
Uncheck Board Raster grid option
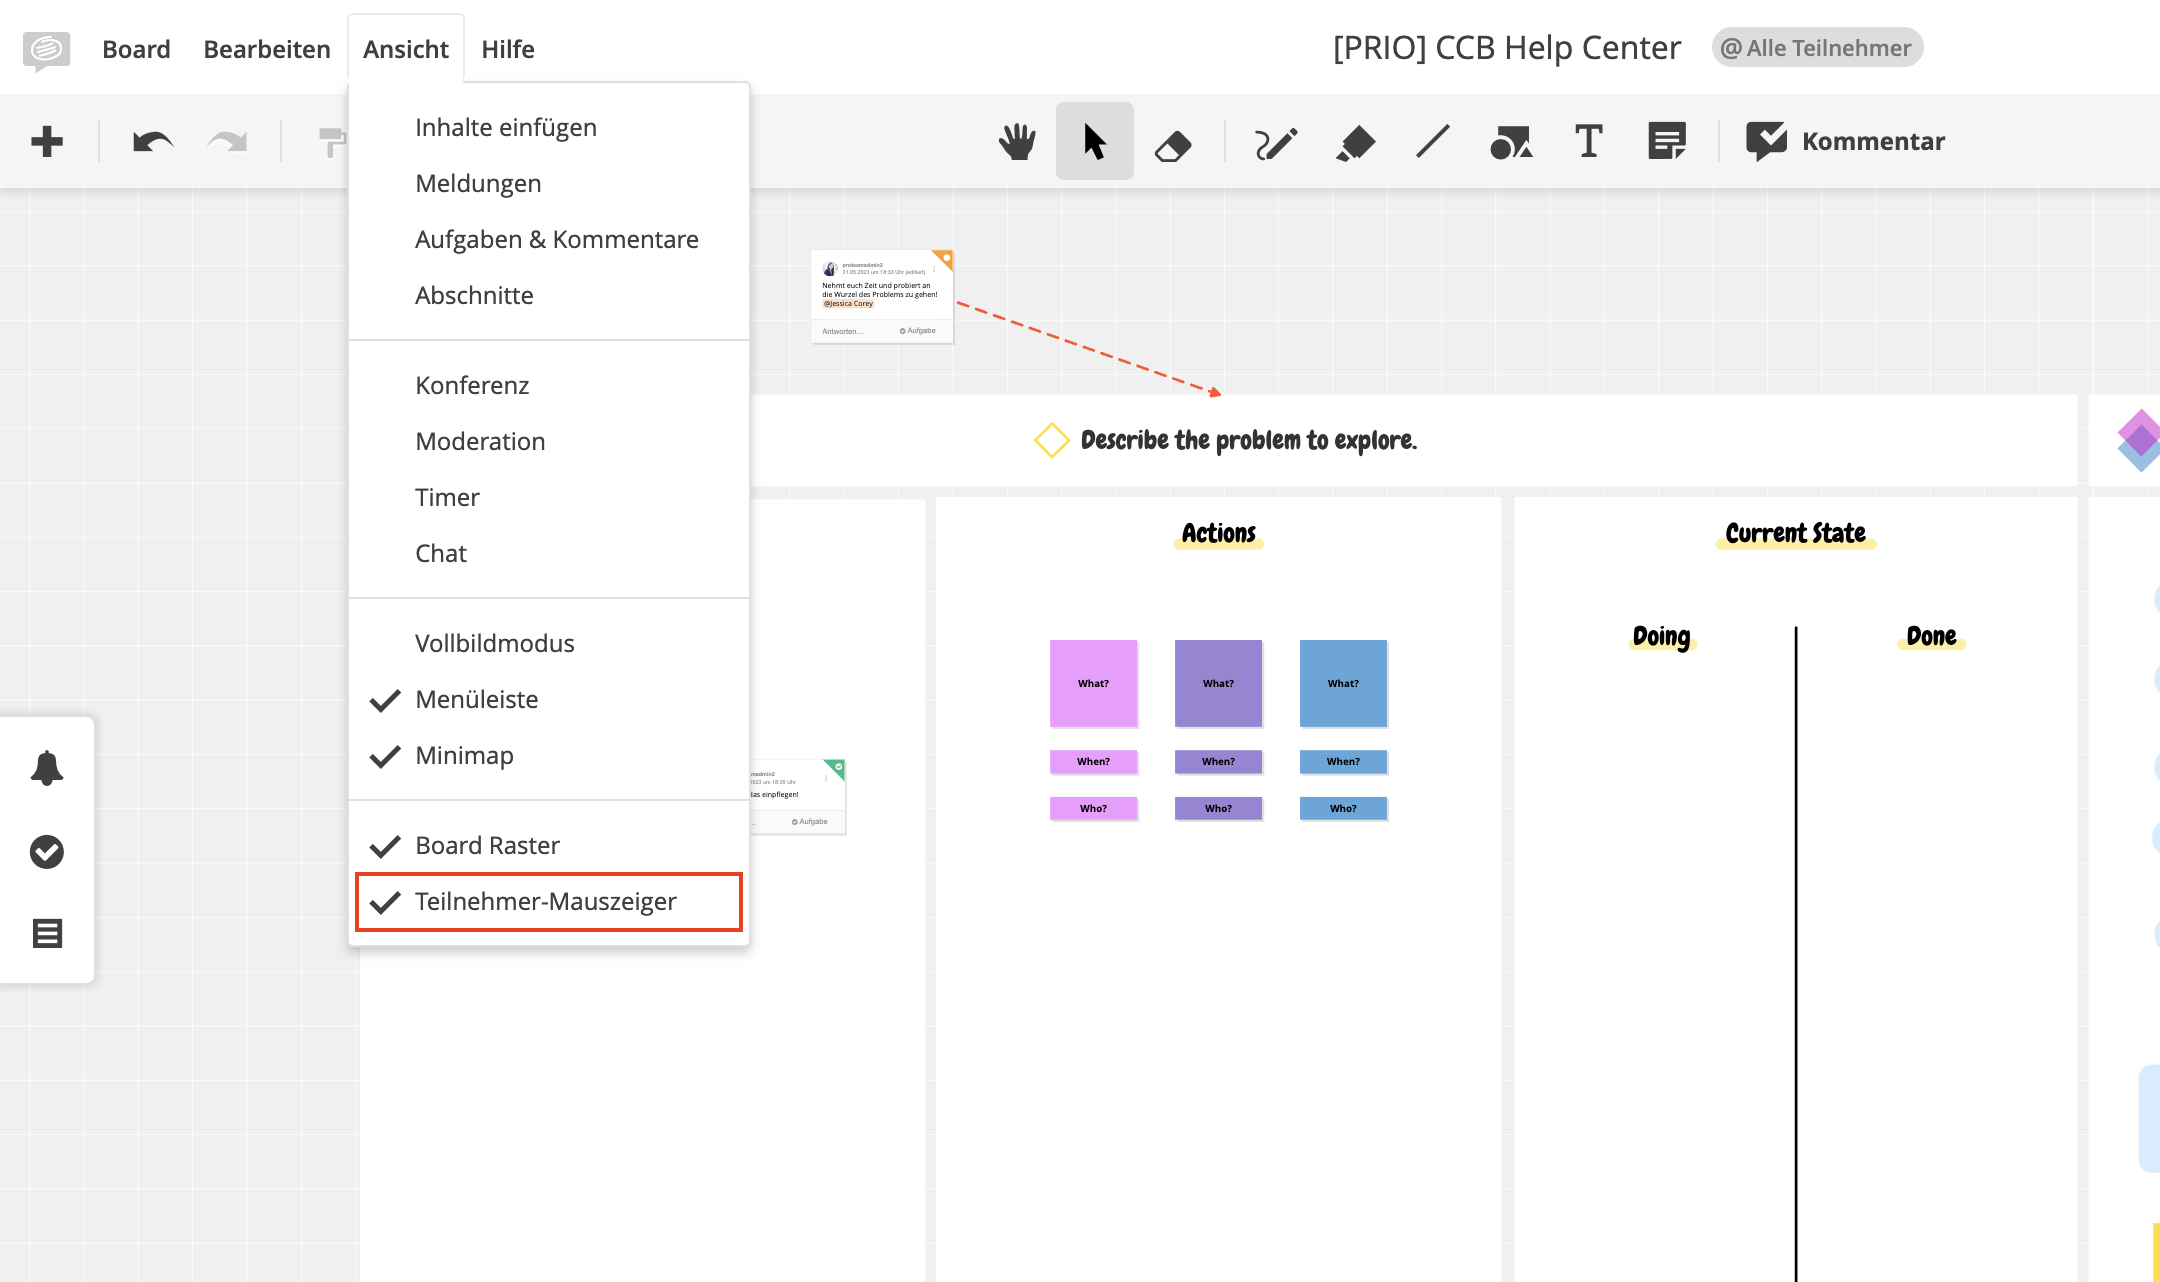click(487, 846)
